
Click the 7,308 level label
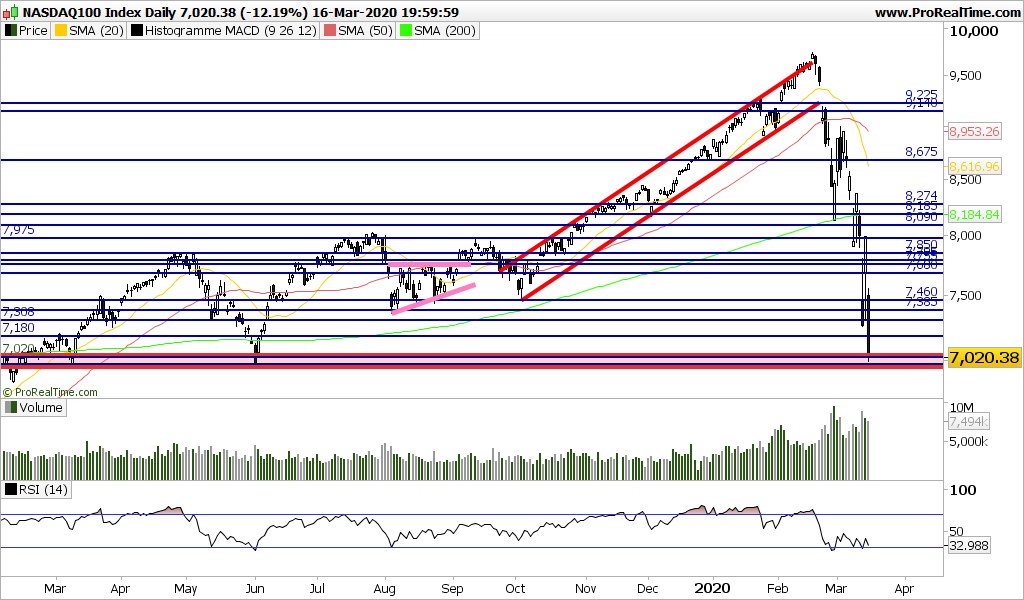(19, 312)
